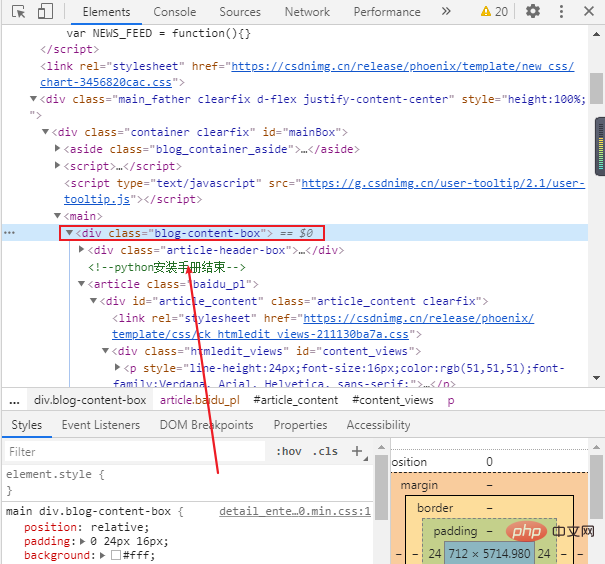Open the DOM Breakpoints pane
The image size is (605, 564).
tap(206, 425)
